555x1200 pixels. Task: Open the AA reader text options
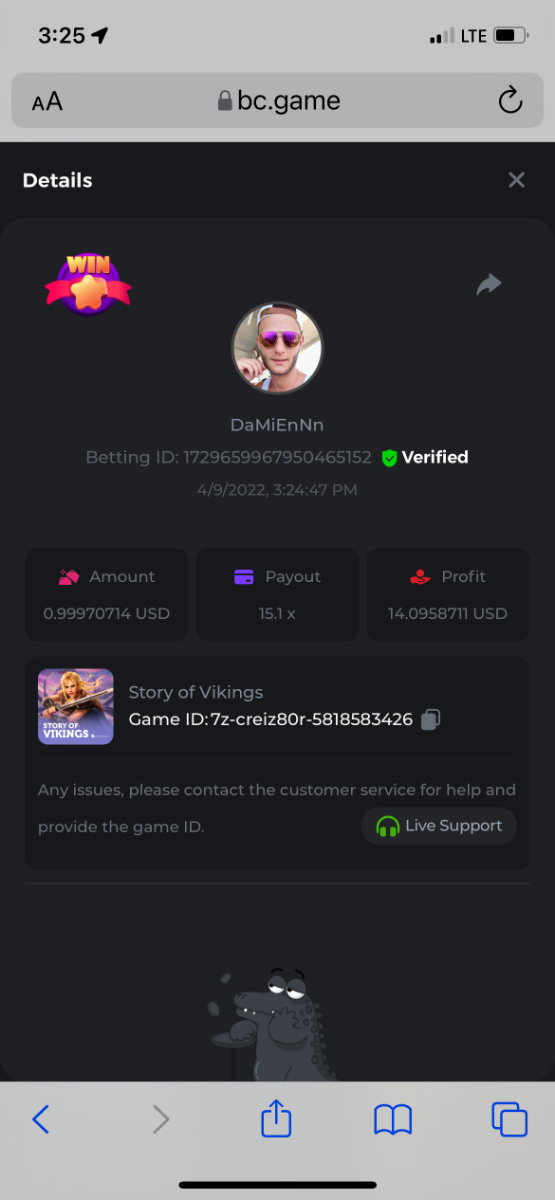47,101
